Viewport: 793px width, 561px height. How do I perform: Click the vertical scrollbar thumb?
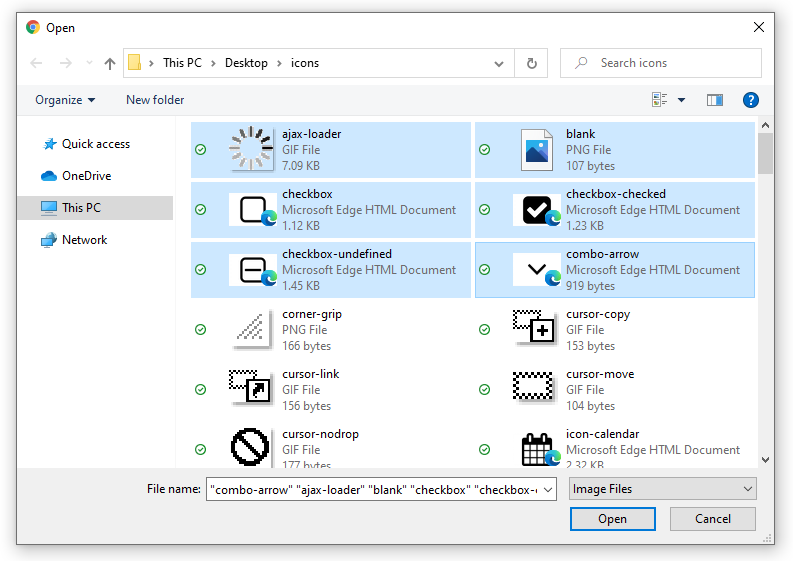765,153
